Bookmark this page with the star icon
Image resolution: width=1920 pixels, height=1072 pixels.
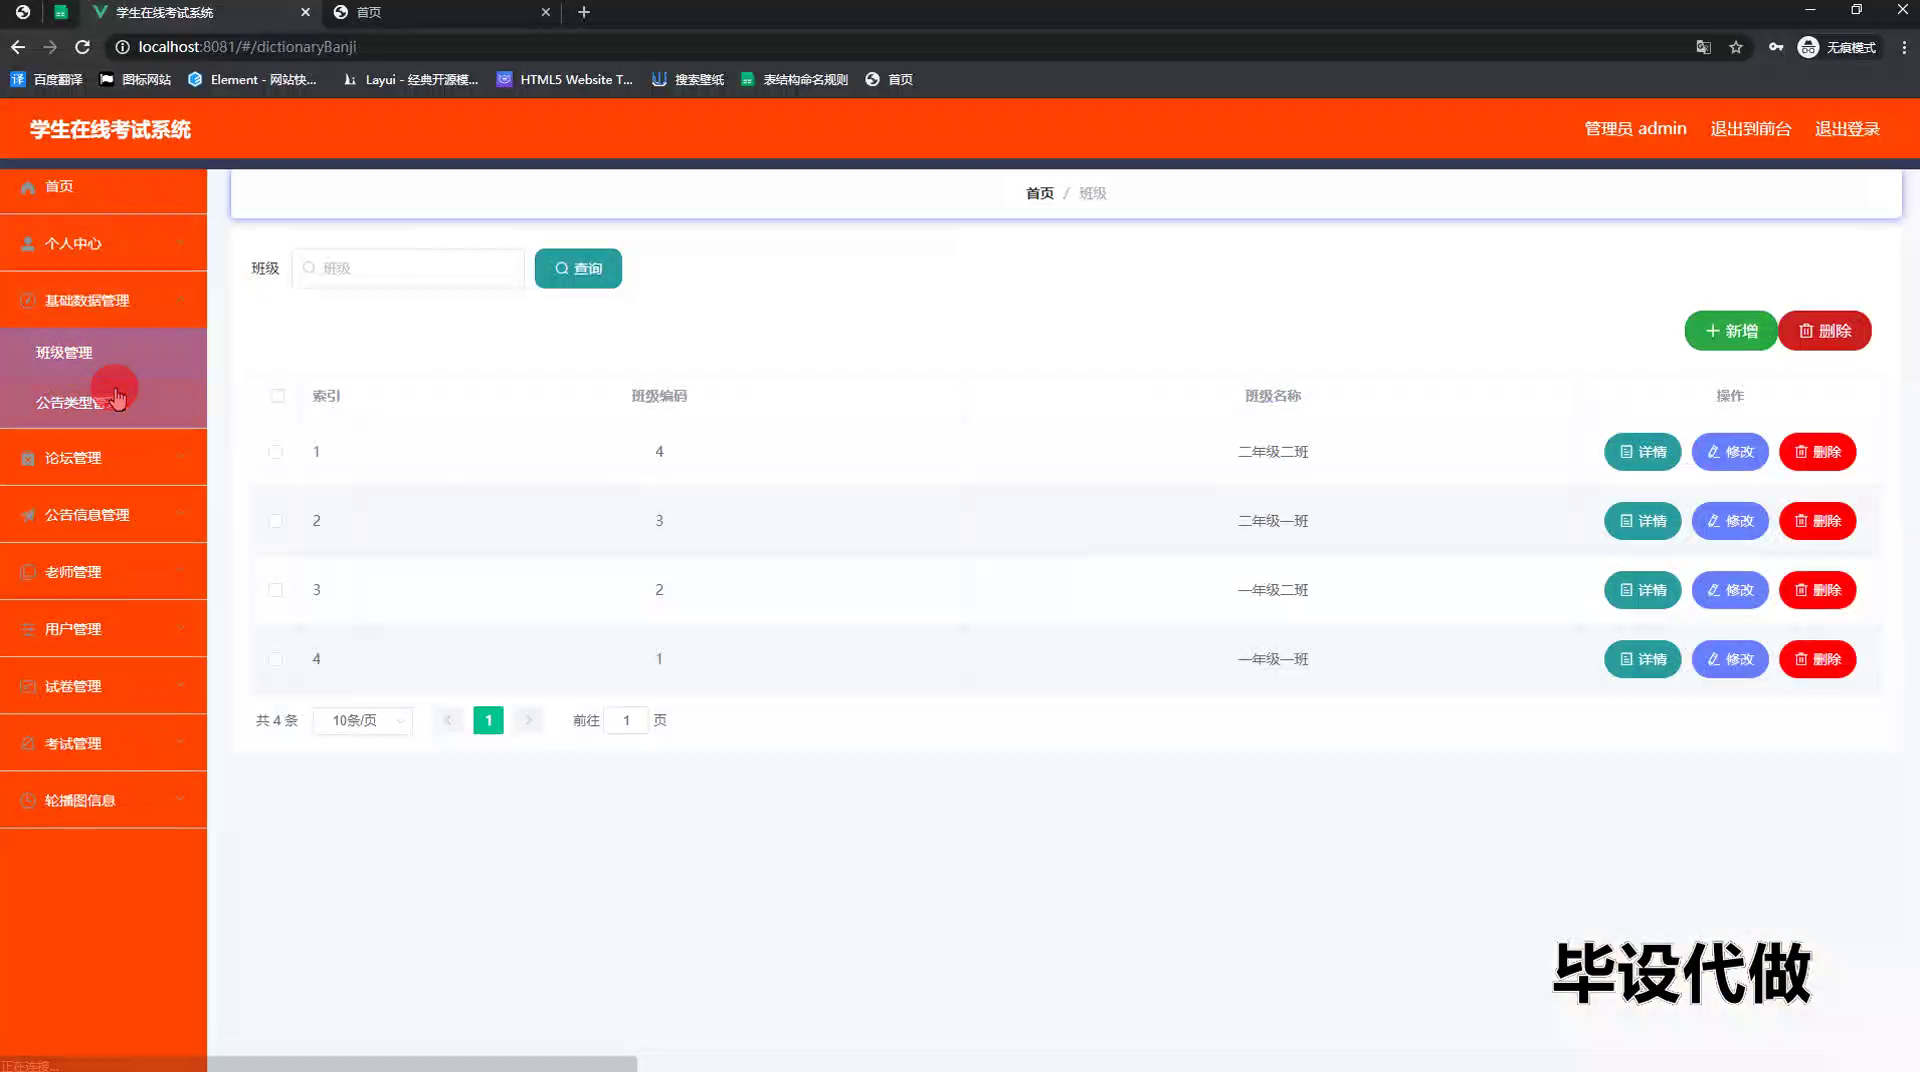point(1736,47)
